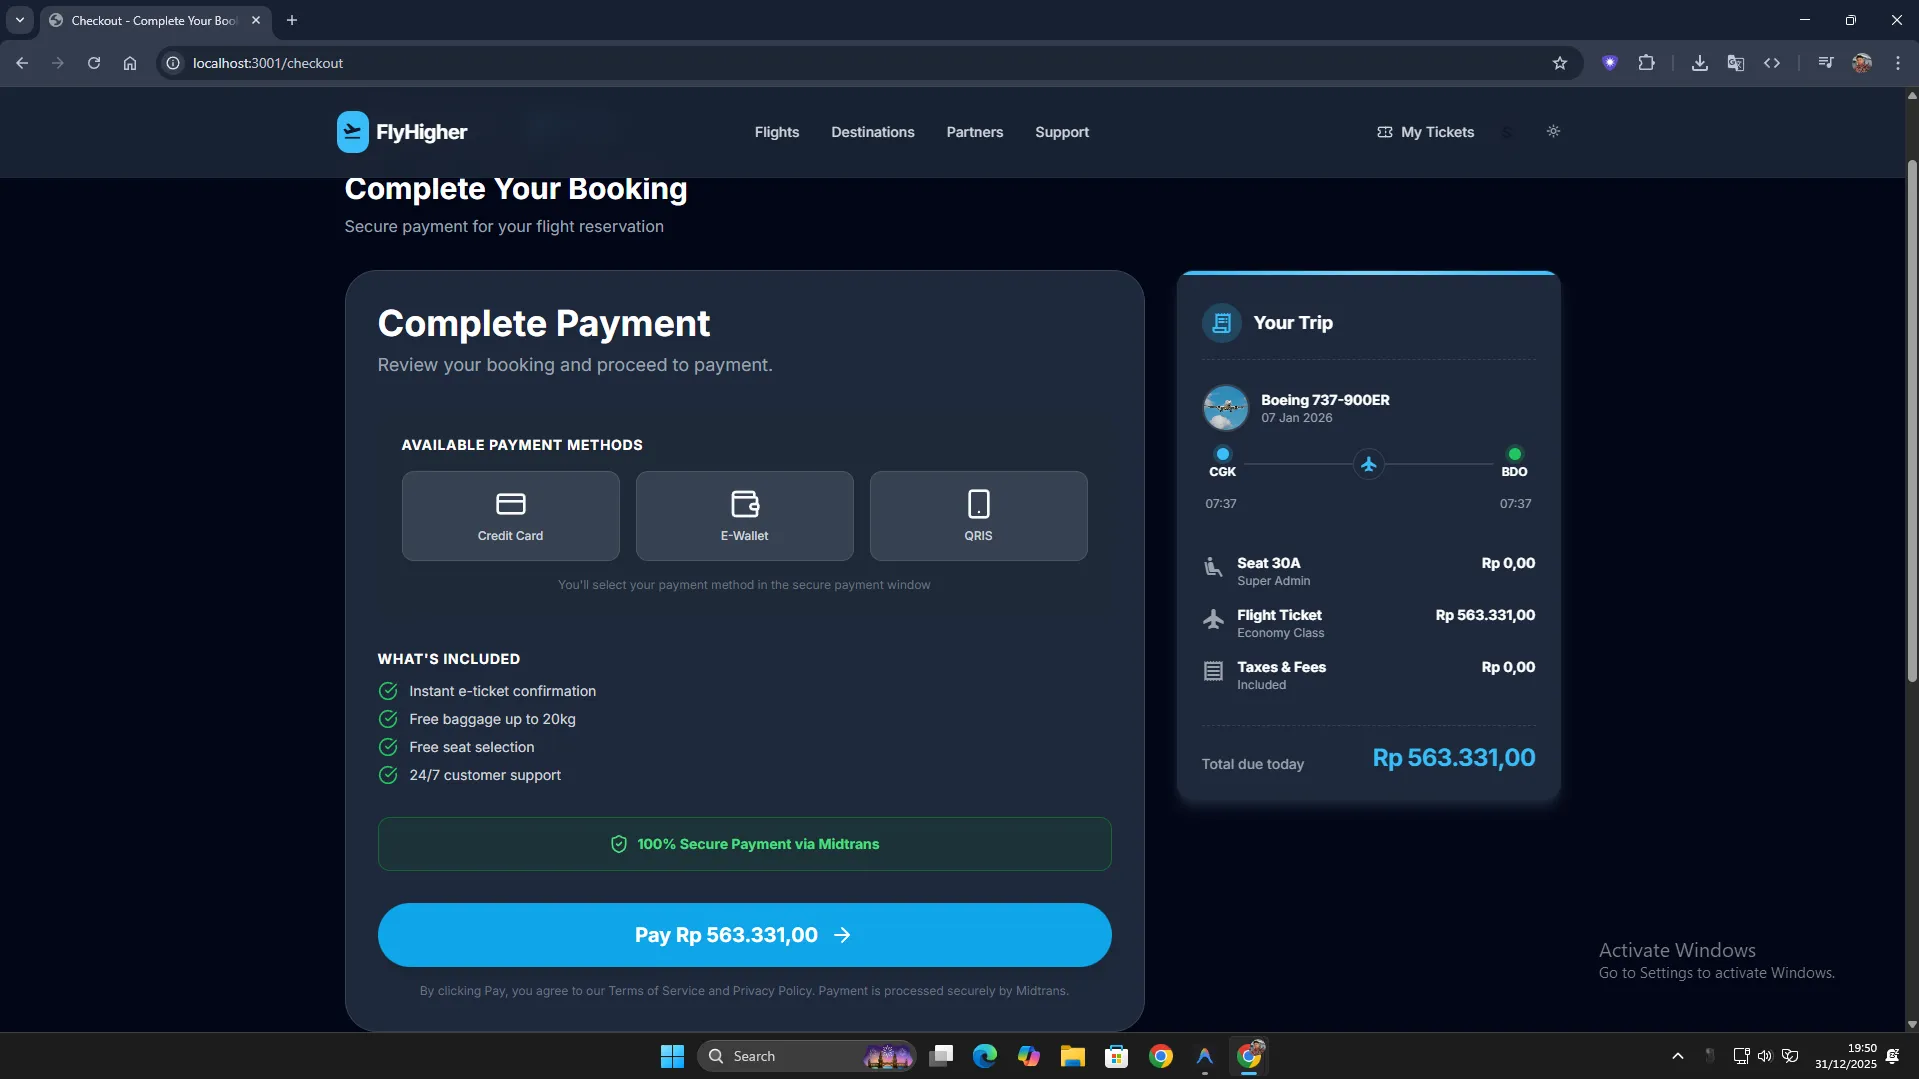
Task: Open Chrome three-dot menu
Action: pyautogui.click(x=1897, y=63)
